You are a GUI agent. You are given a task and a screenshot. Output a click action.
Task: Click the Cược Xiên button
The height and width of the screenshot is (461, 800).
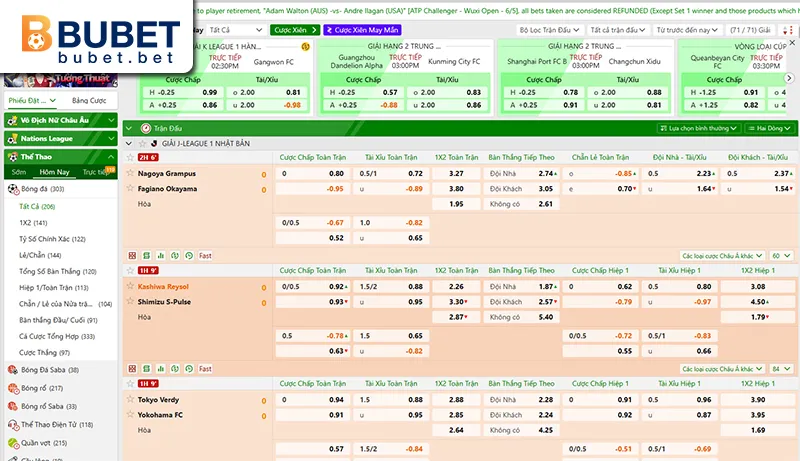click(x=295, y=30)
